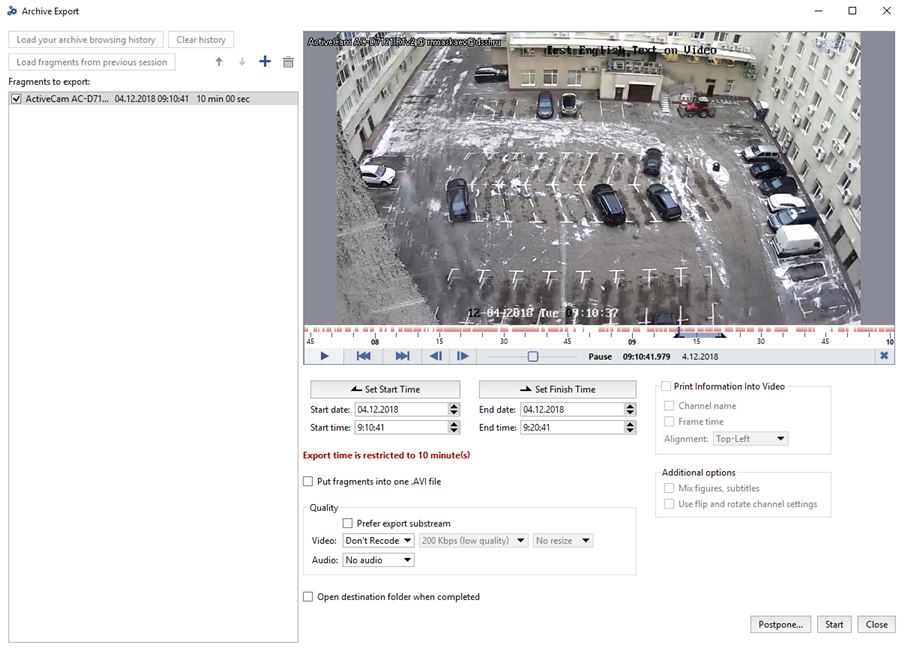Click the Start time input field
This screenshot has height=650, width=904.
400,427
